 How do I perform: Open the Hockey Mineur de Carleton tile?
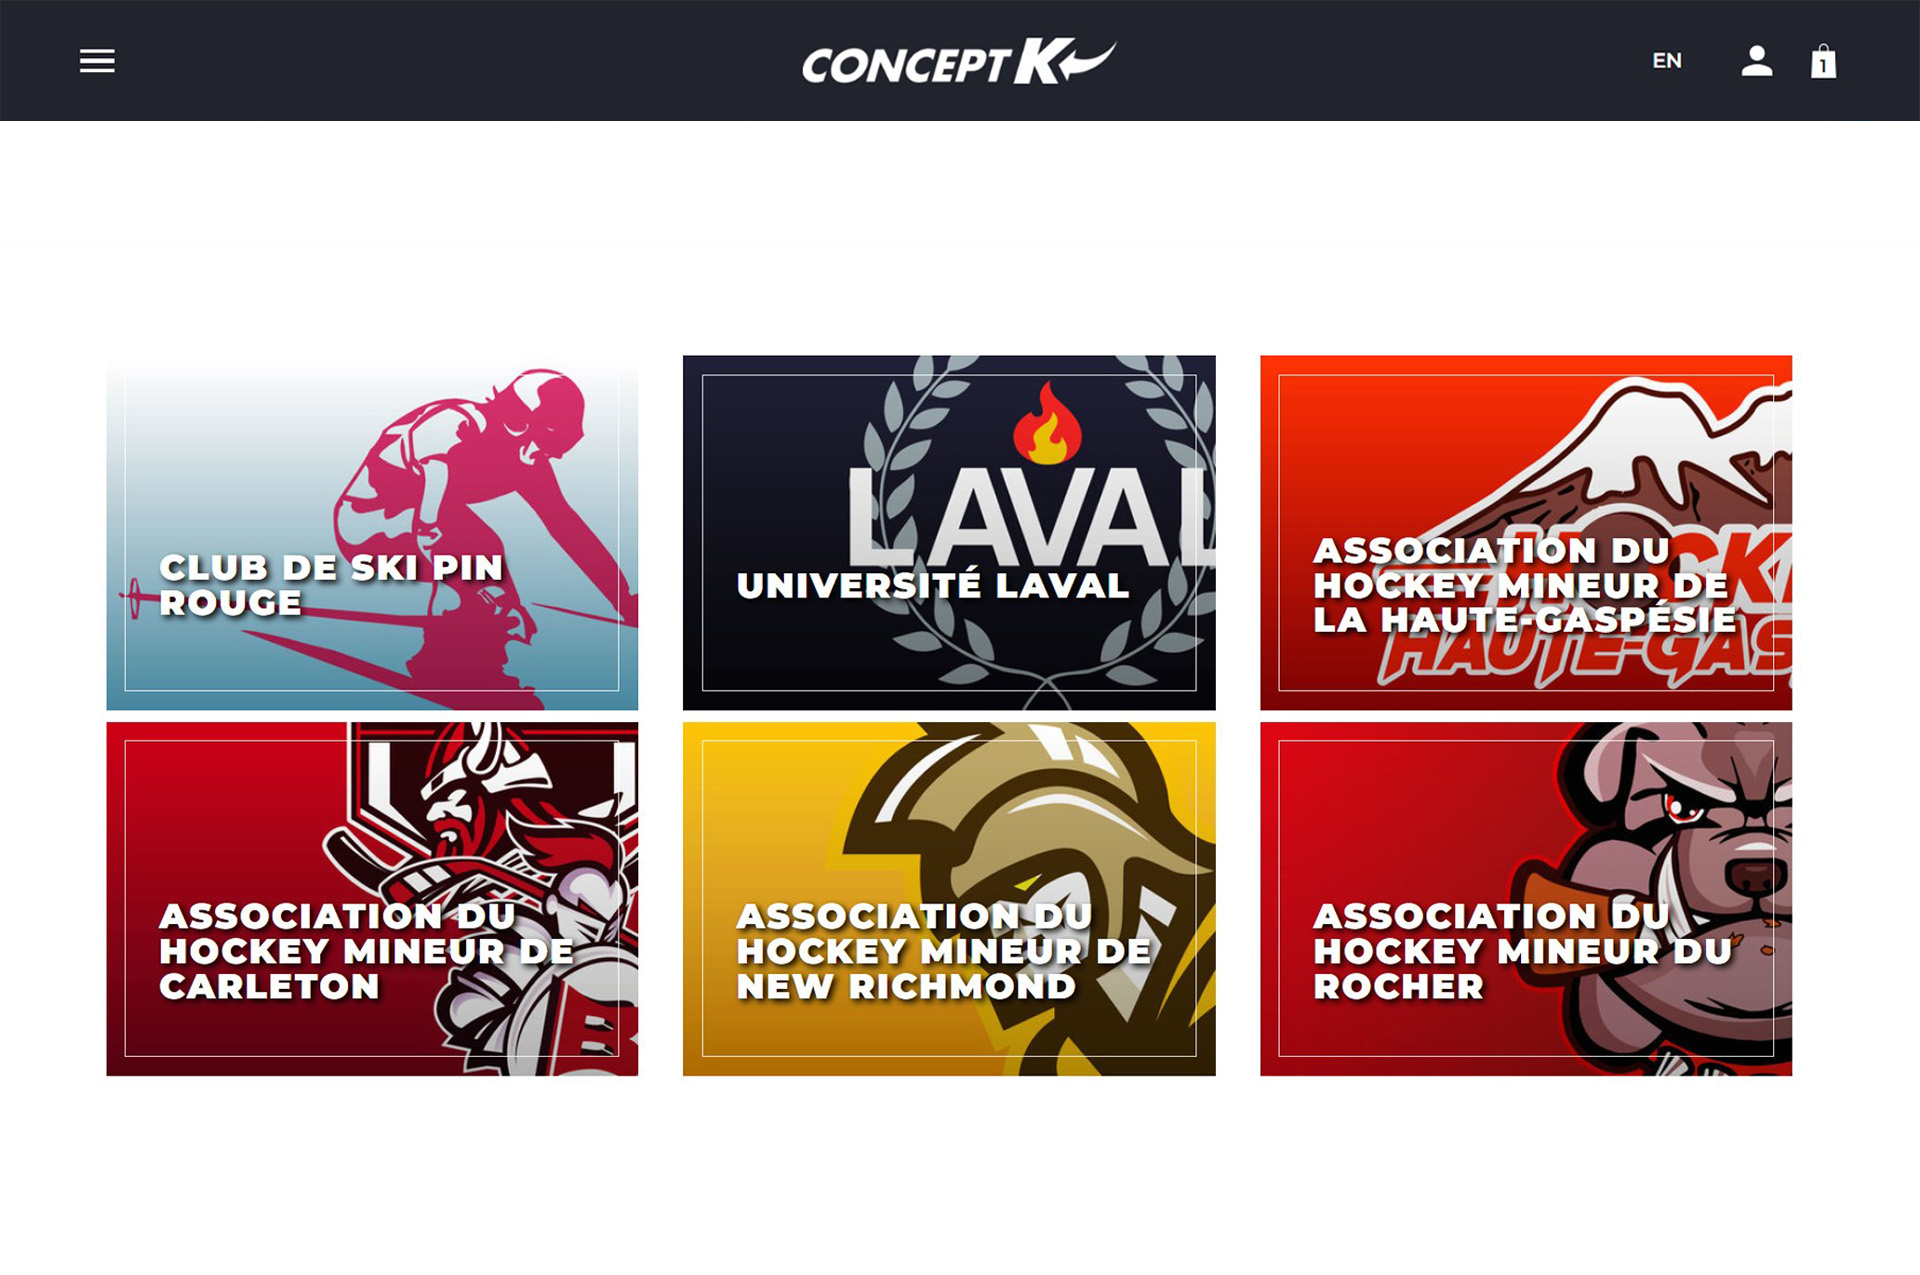point(372,899)
